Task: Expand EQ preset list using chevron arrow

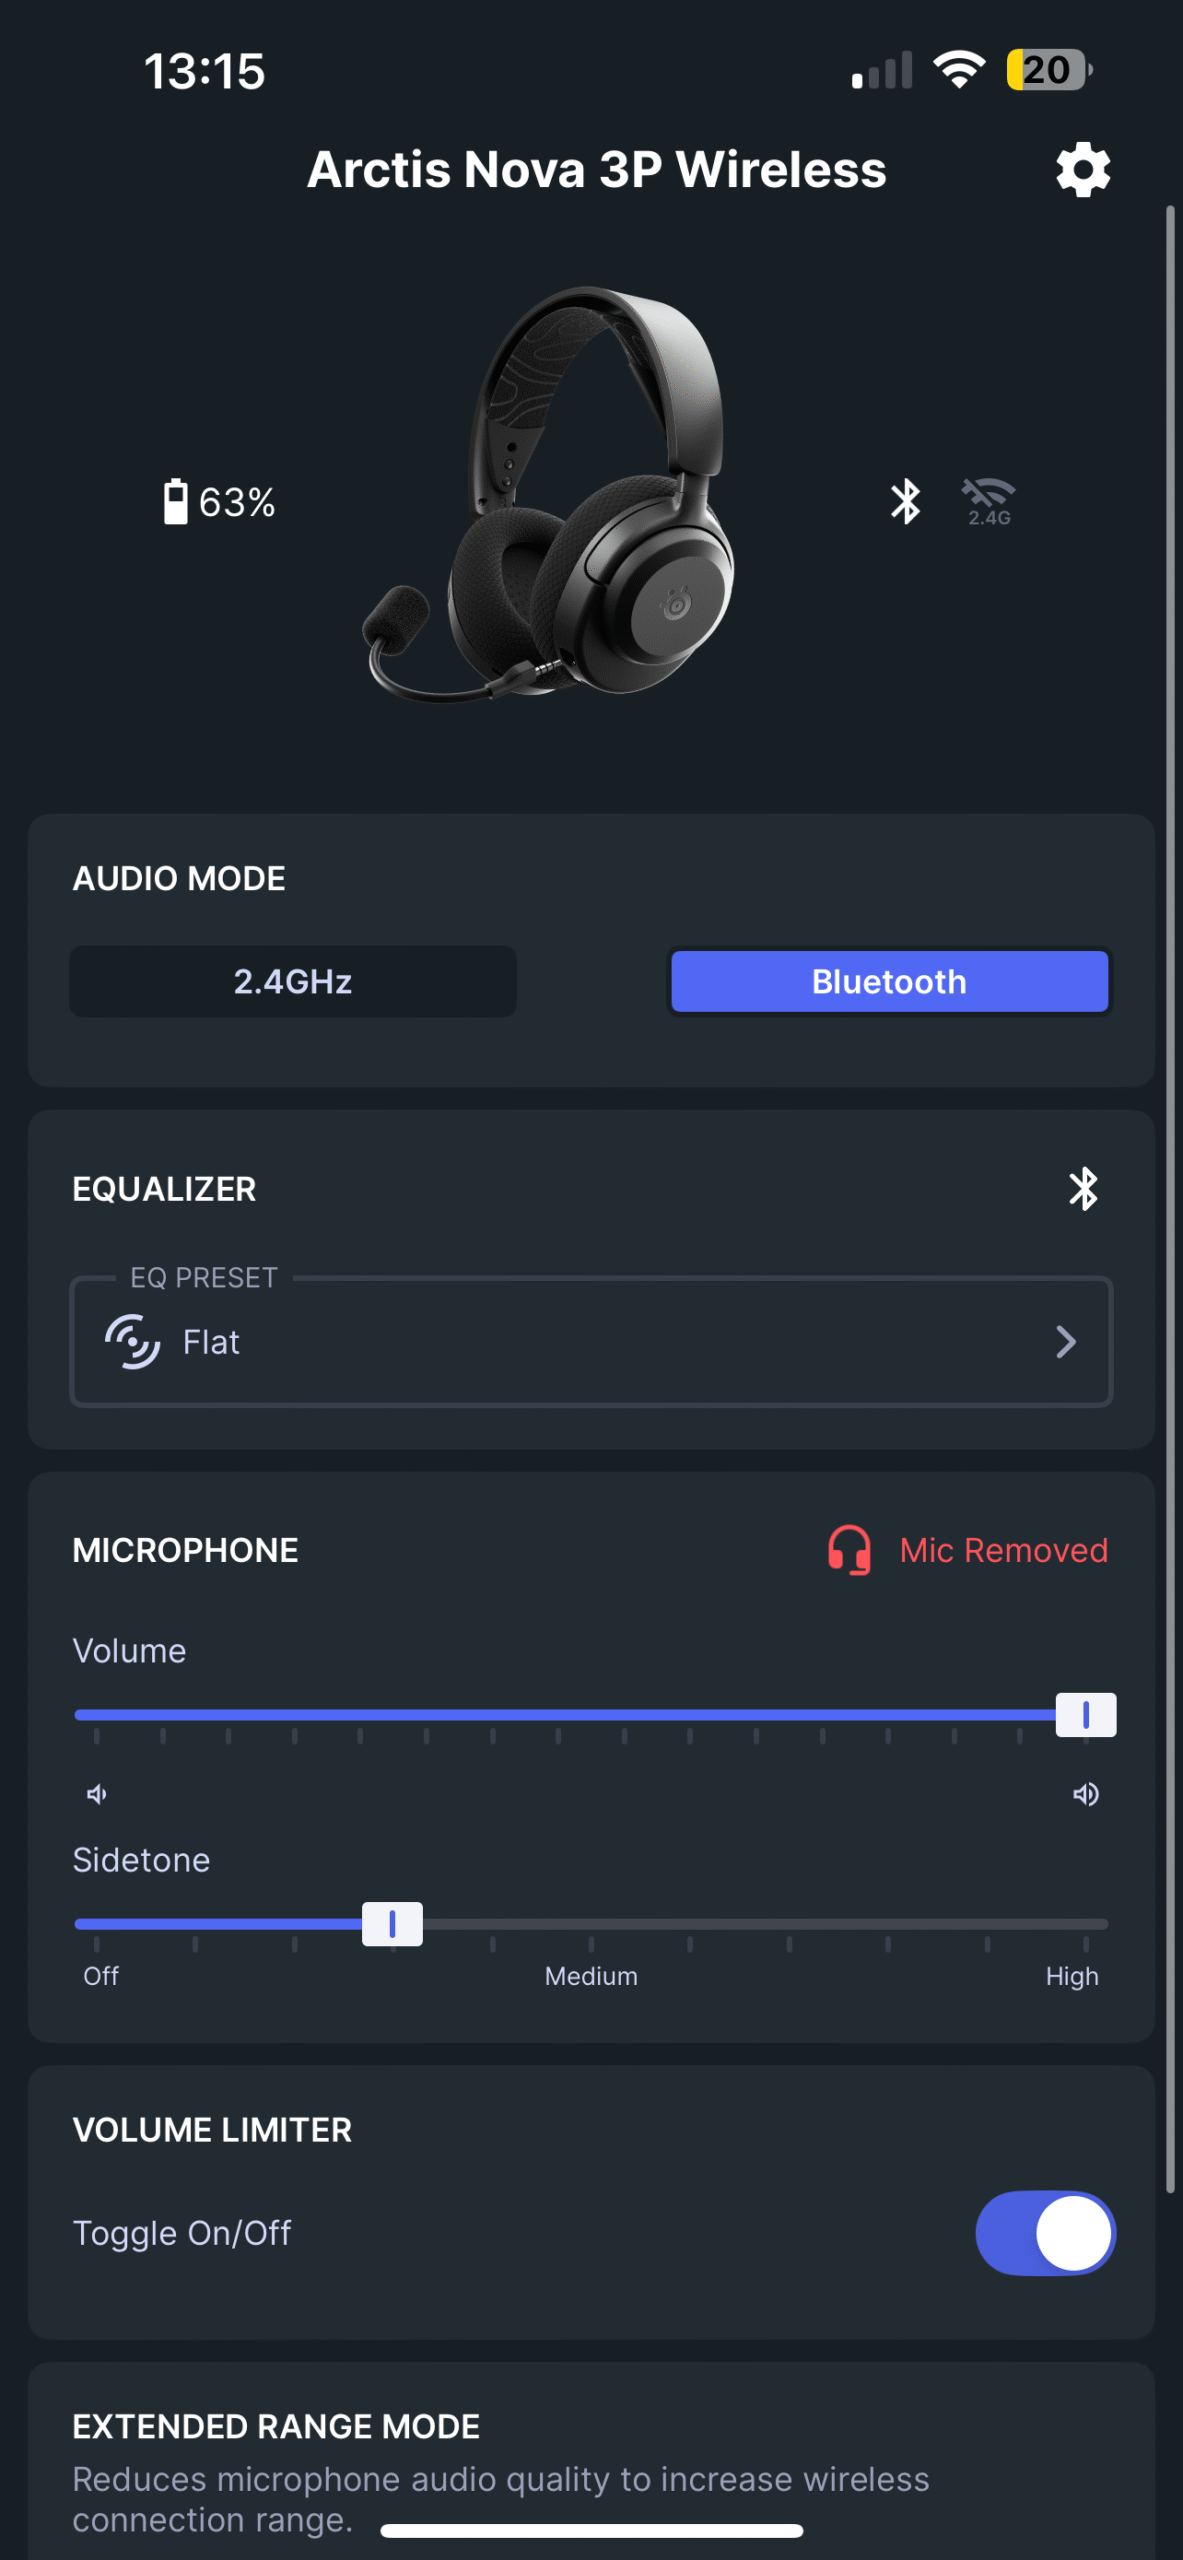Action: (x=1066, y=1341)
